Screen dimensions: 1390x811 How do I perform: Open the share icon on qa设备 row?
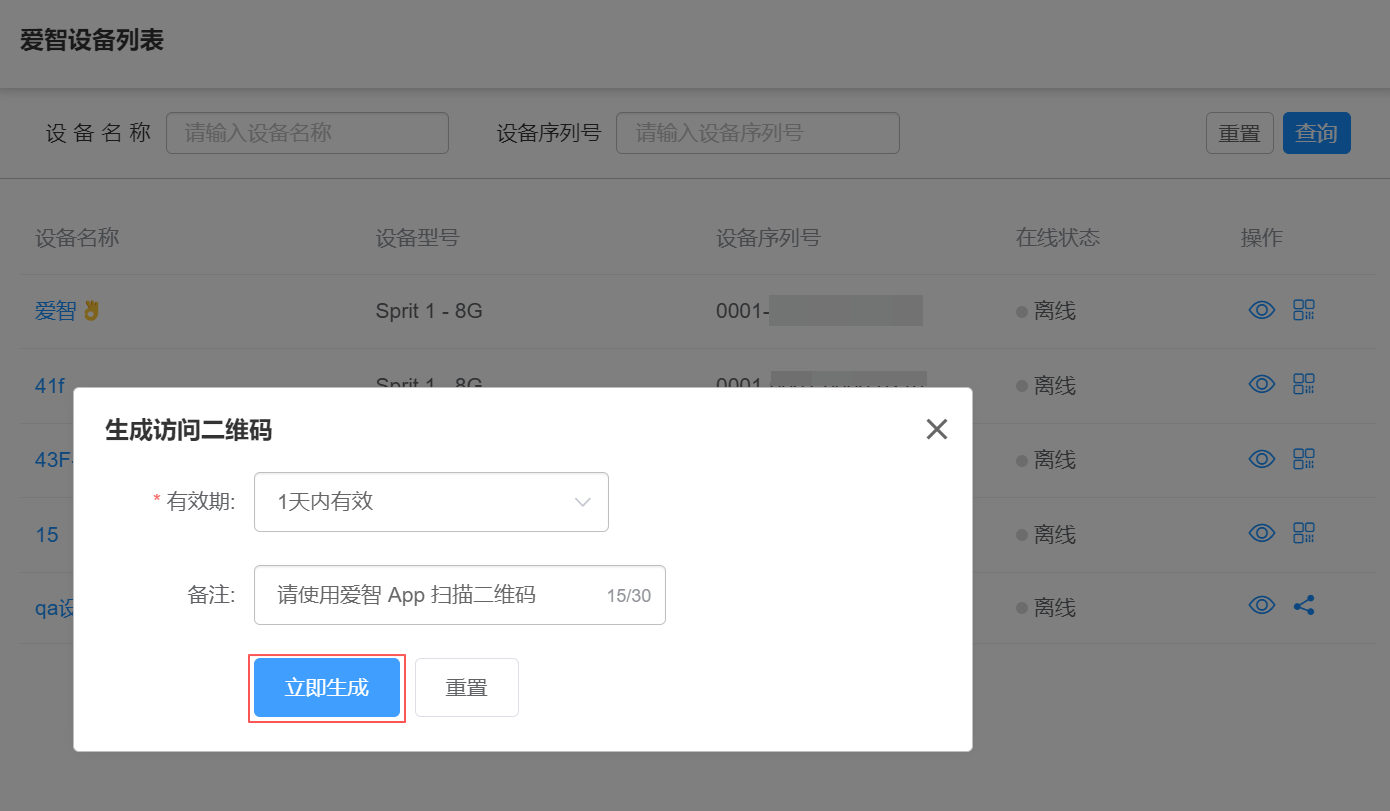pos(1304,605)
